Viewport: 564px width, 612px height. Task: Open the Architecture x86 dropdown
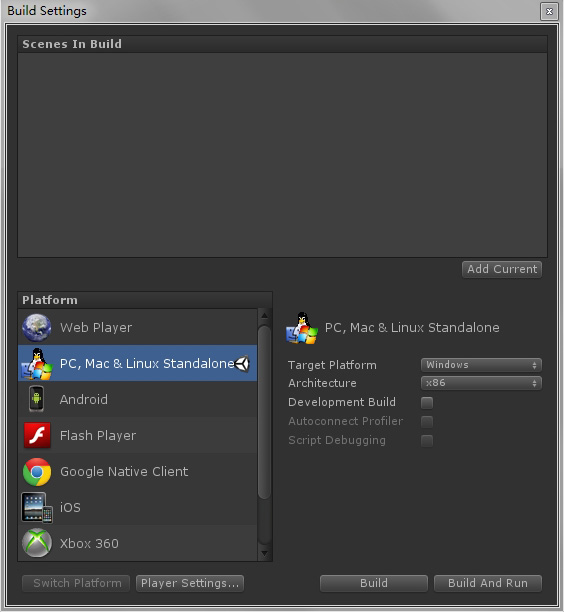pyautogui.click(x=481, y=383)
